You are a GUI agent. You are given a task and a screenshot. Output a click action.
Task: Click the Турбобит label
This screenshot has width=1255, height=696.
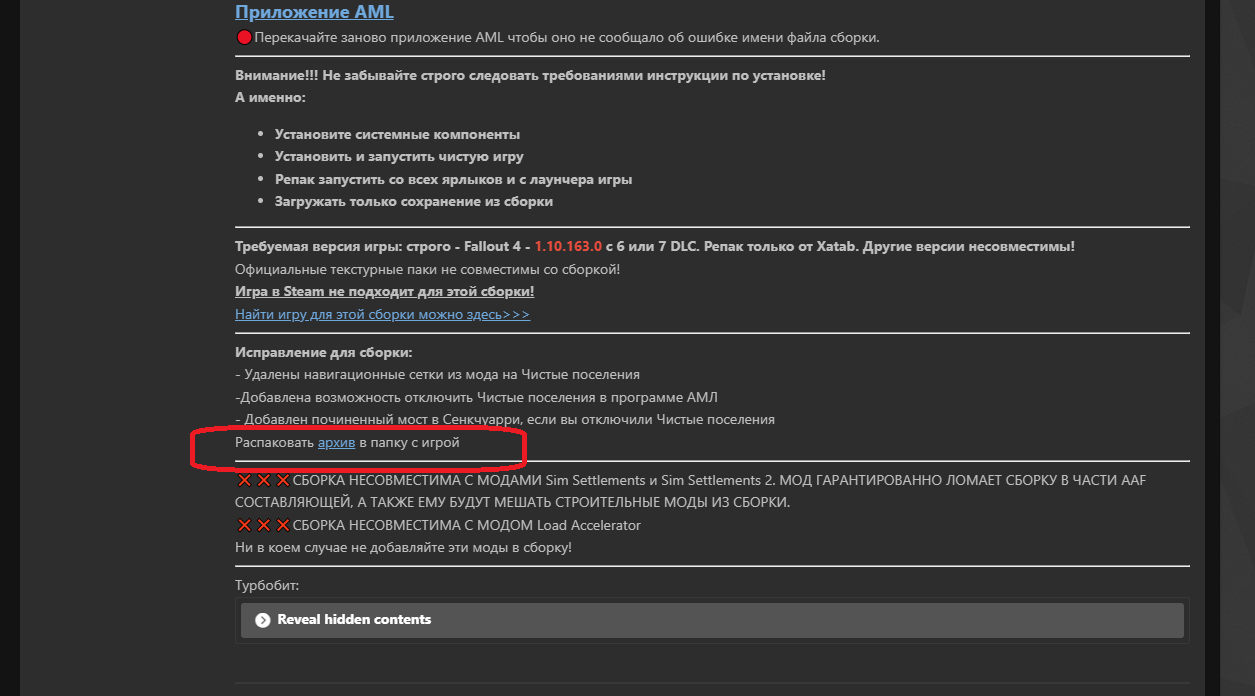tap(267, 585)
